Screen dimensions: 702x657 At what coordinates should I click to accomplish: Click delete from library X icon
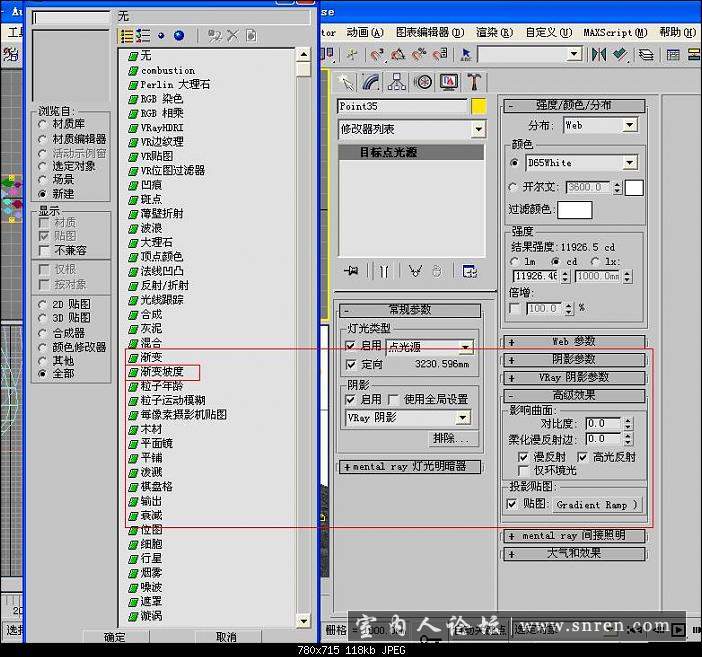(232, 35)
